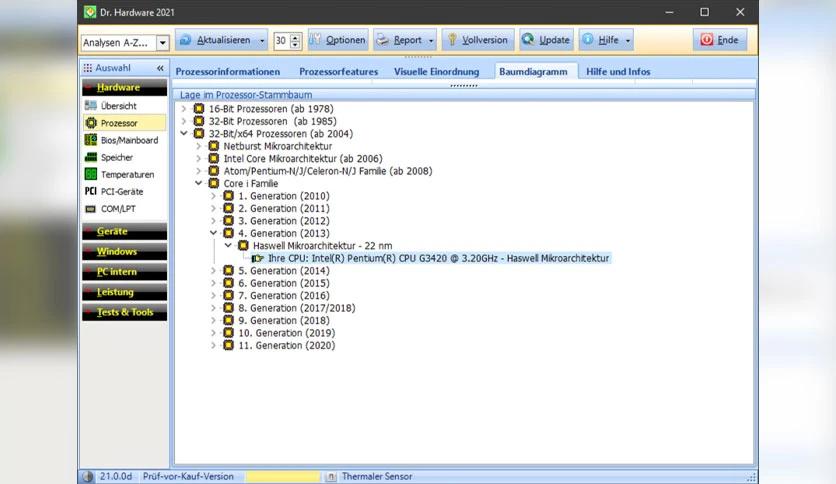The image size is (836, 484).
Task: Click the Dr. Hardware app icon in title bar
Action: click(x=90, y=12)
